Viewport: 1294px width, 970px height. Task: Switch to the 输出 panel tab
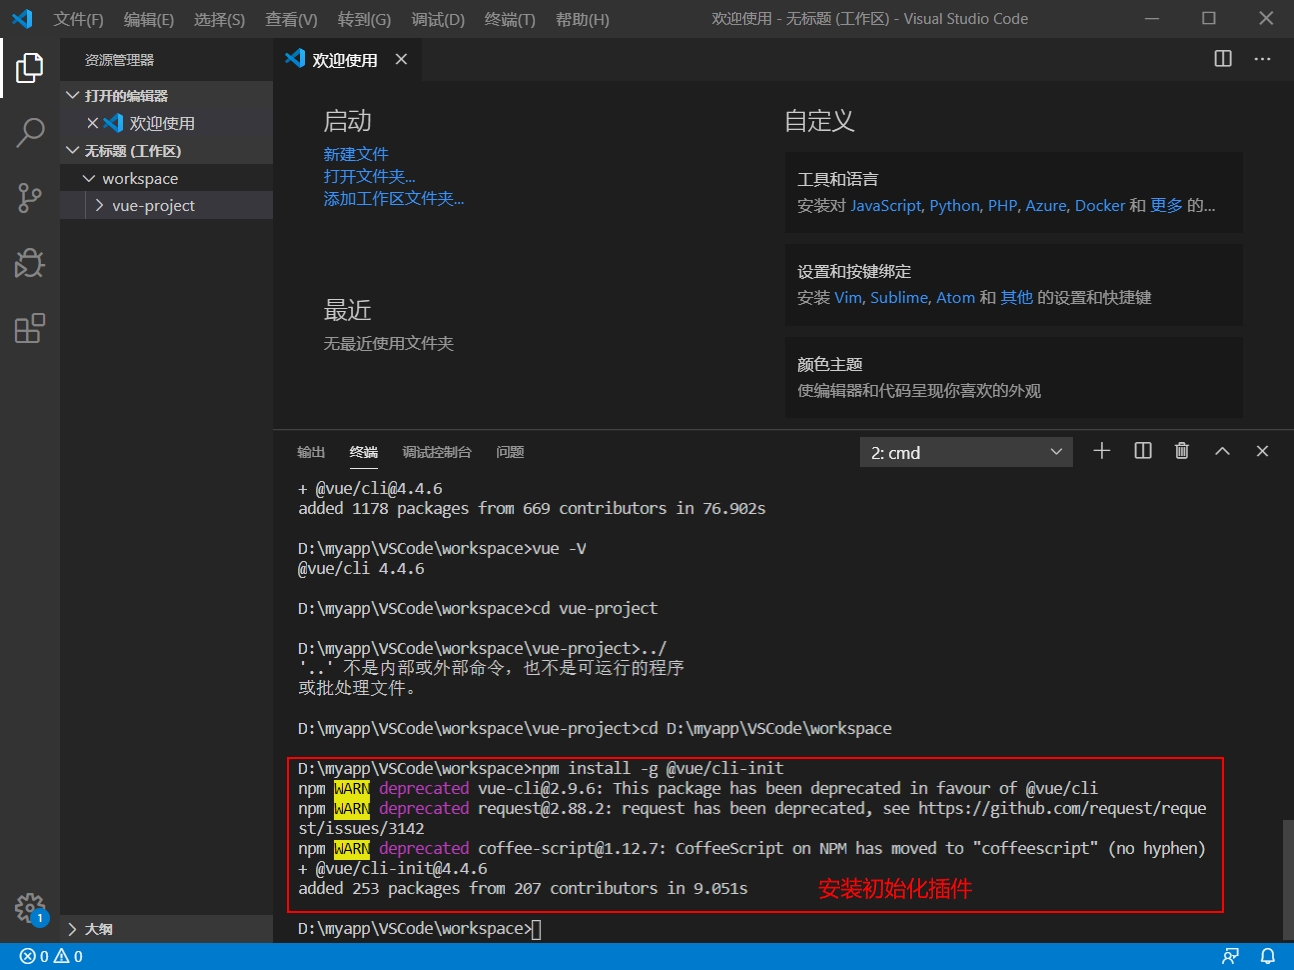[311, 452]
